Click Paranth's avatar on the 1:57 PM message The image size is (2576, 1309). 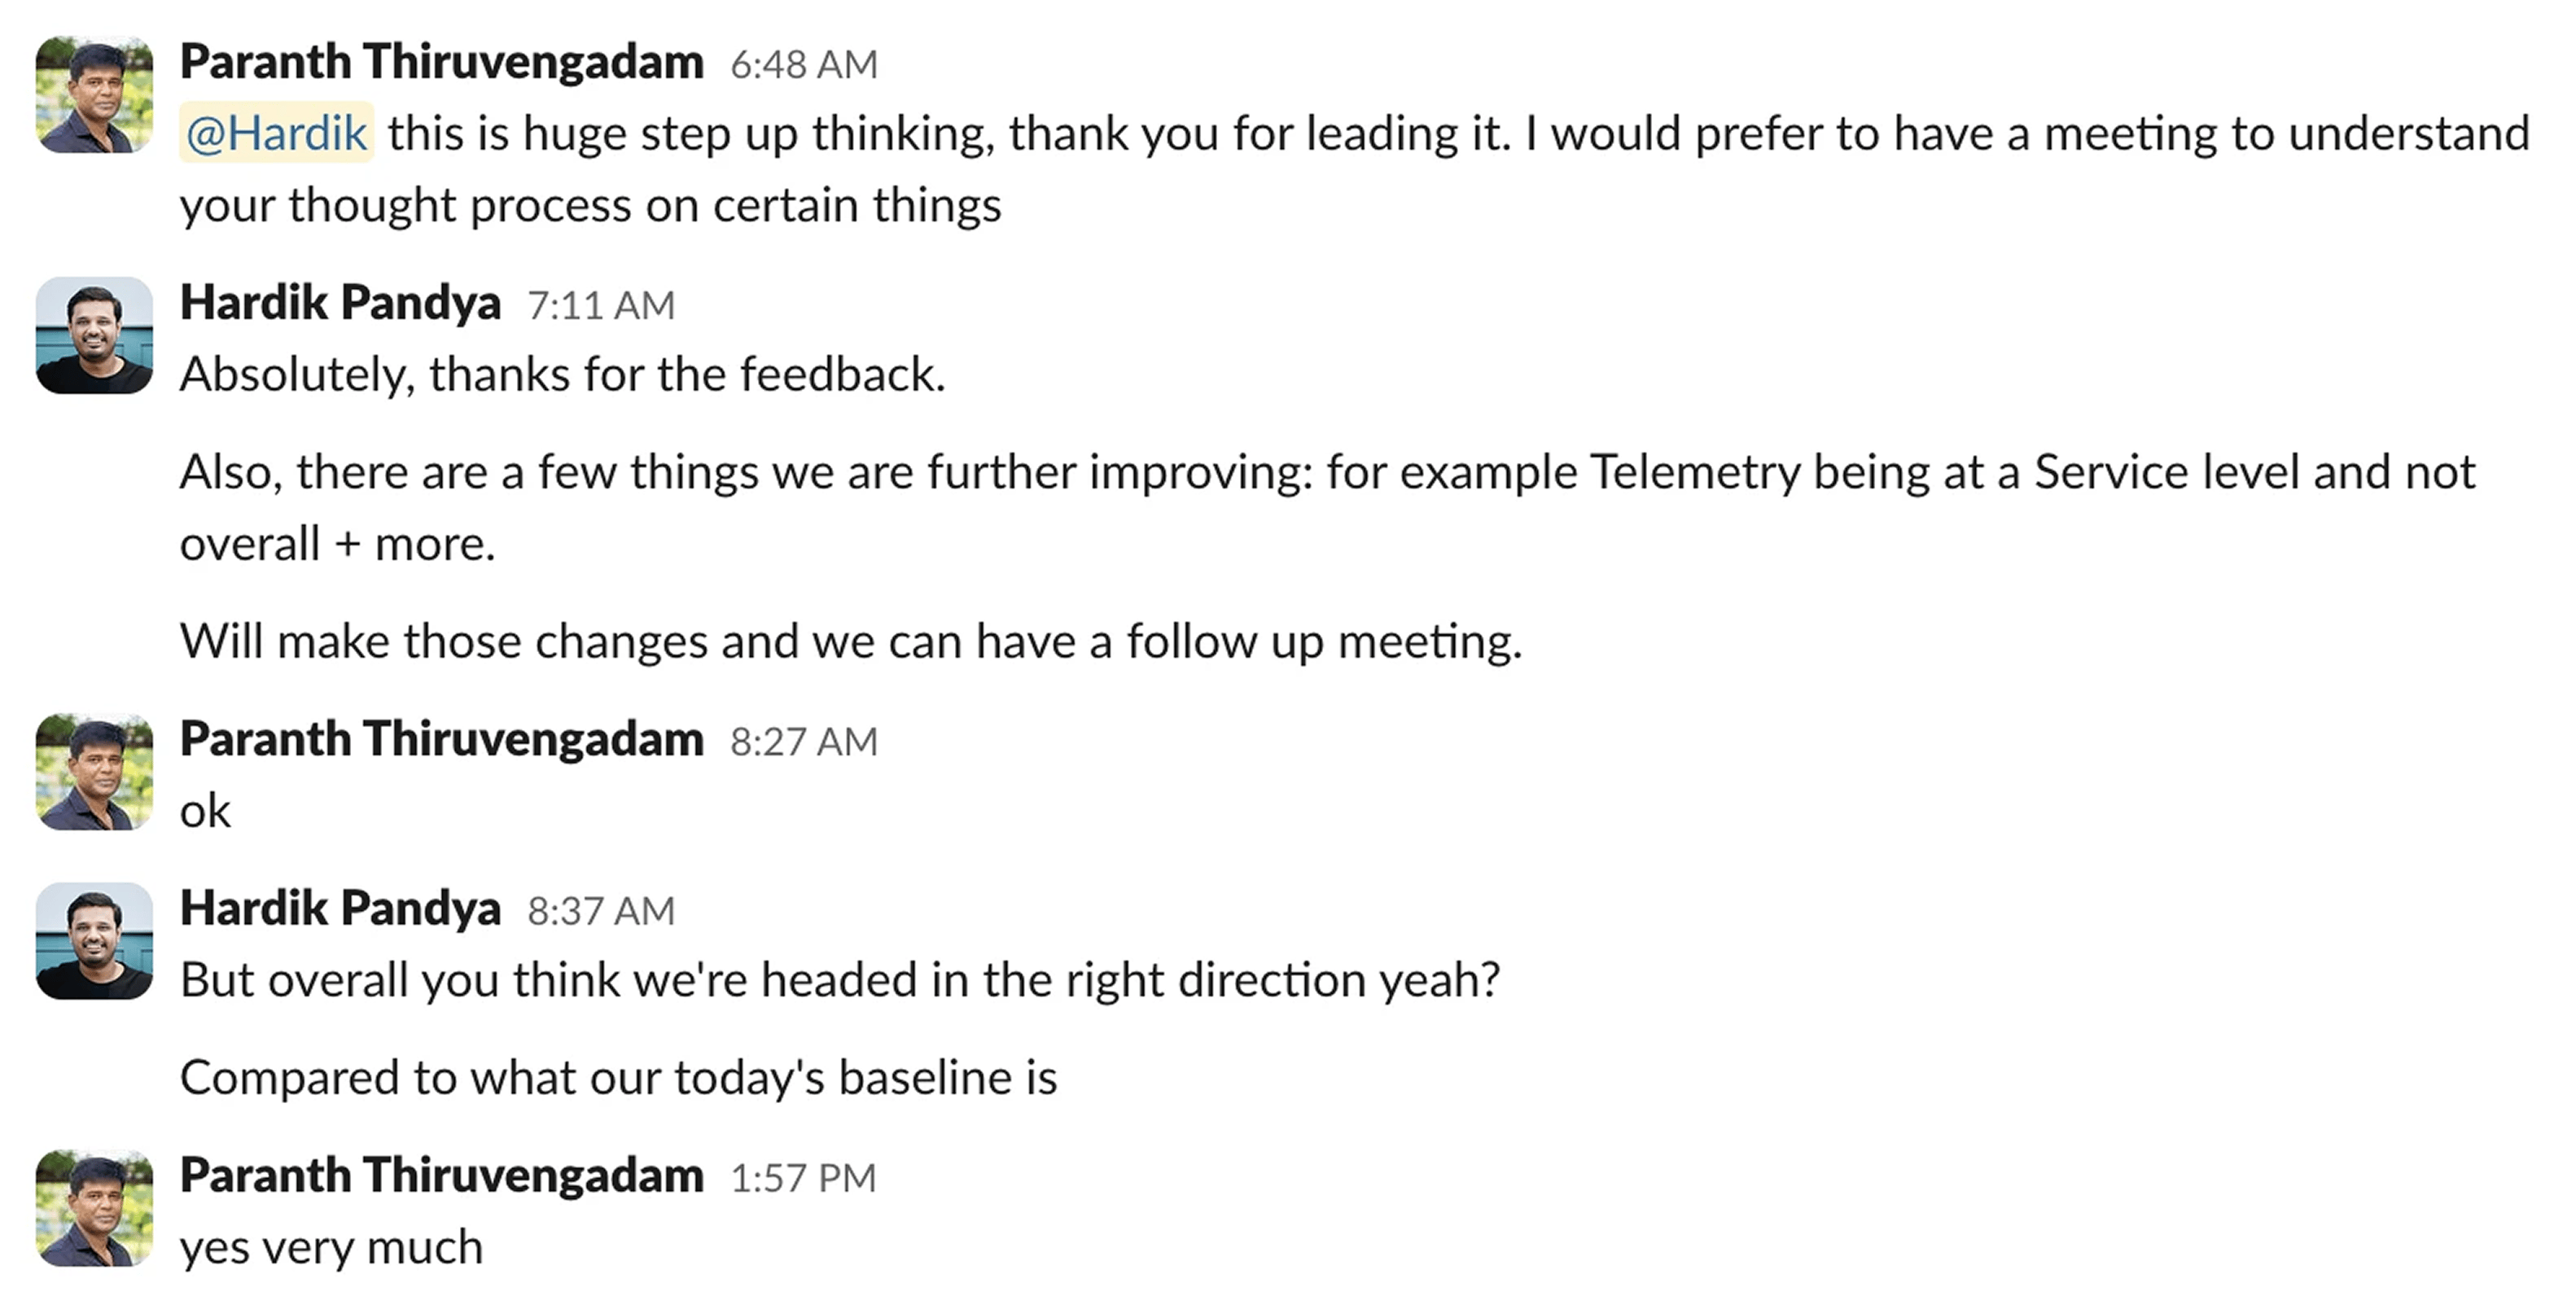(94, 1208)
